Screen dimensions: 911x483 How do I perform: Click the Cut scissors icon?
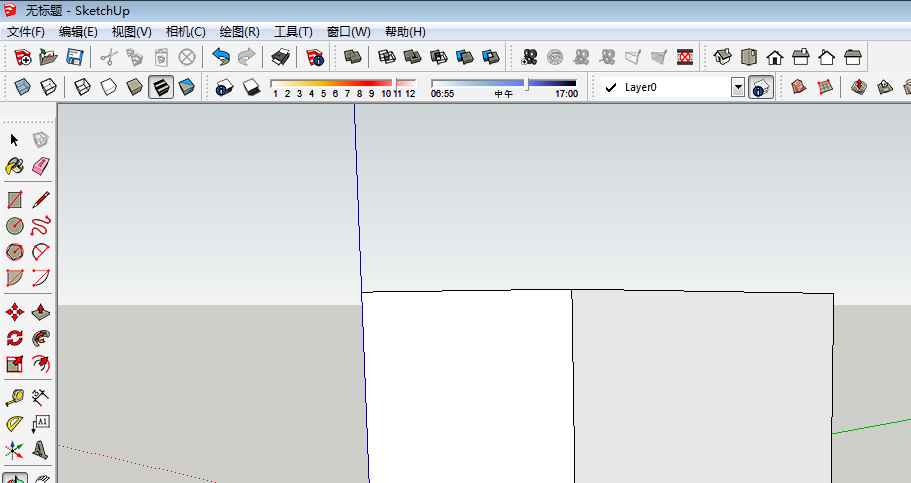pos(109,57)
